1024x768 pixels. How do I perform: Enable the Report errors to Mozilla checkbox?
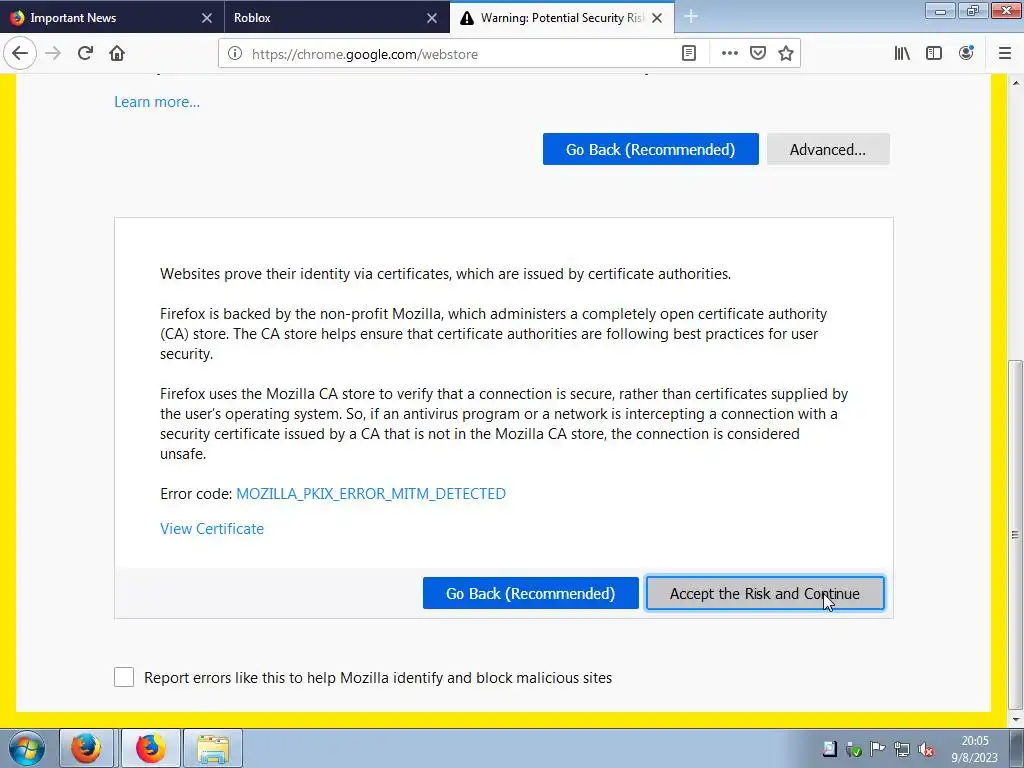(124, 677)
